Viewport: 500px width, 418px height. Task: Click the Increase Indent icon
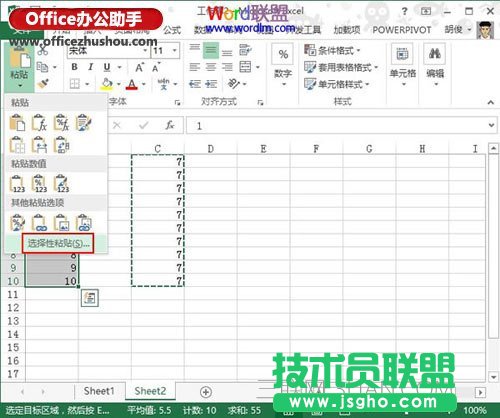pos(211,84)
